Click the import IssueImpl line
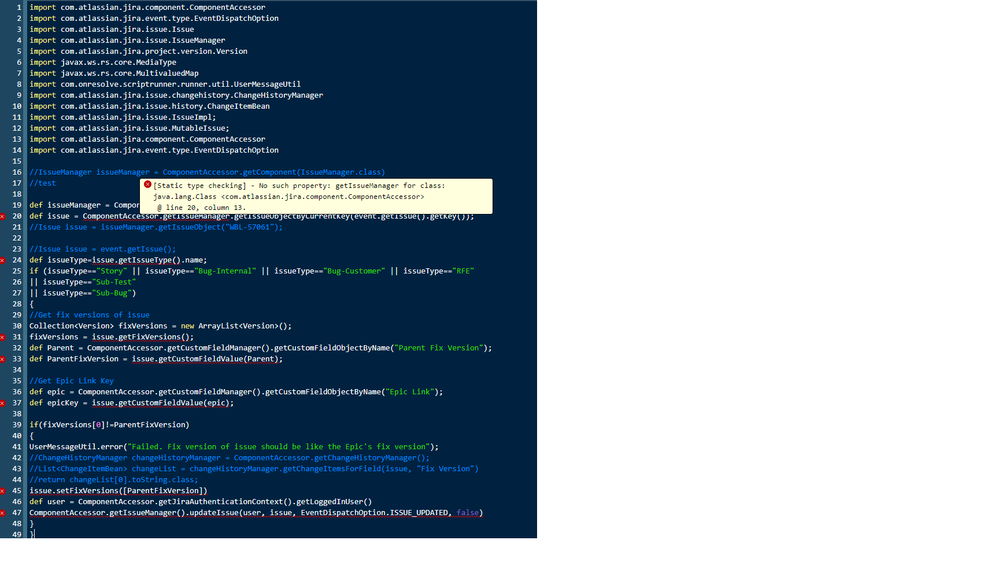 [122, 117]
